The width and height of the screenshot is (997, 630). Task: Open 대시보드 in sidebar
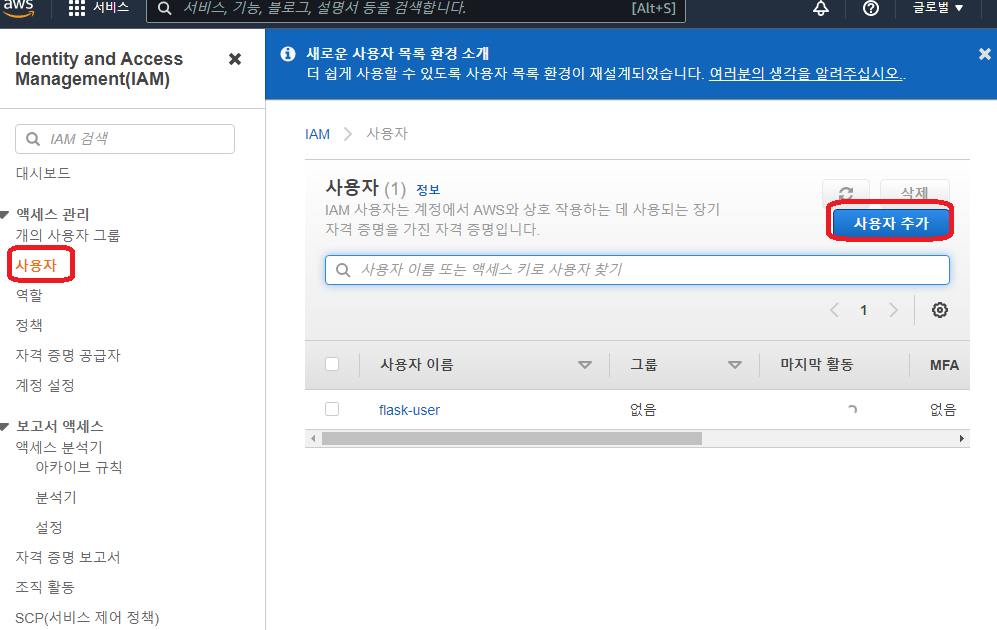(43, 173)
